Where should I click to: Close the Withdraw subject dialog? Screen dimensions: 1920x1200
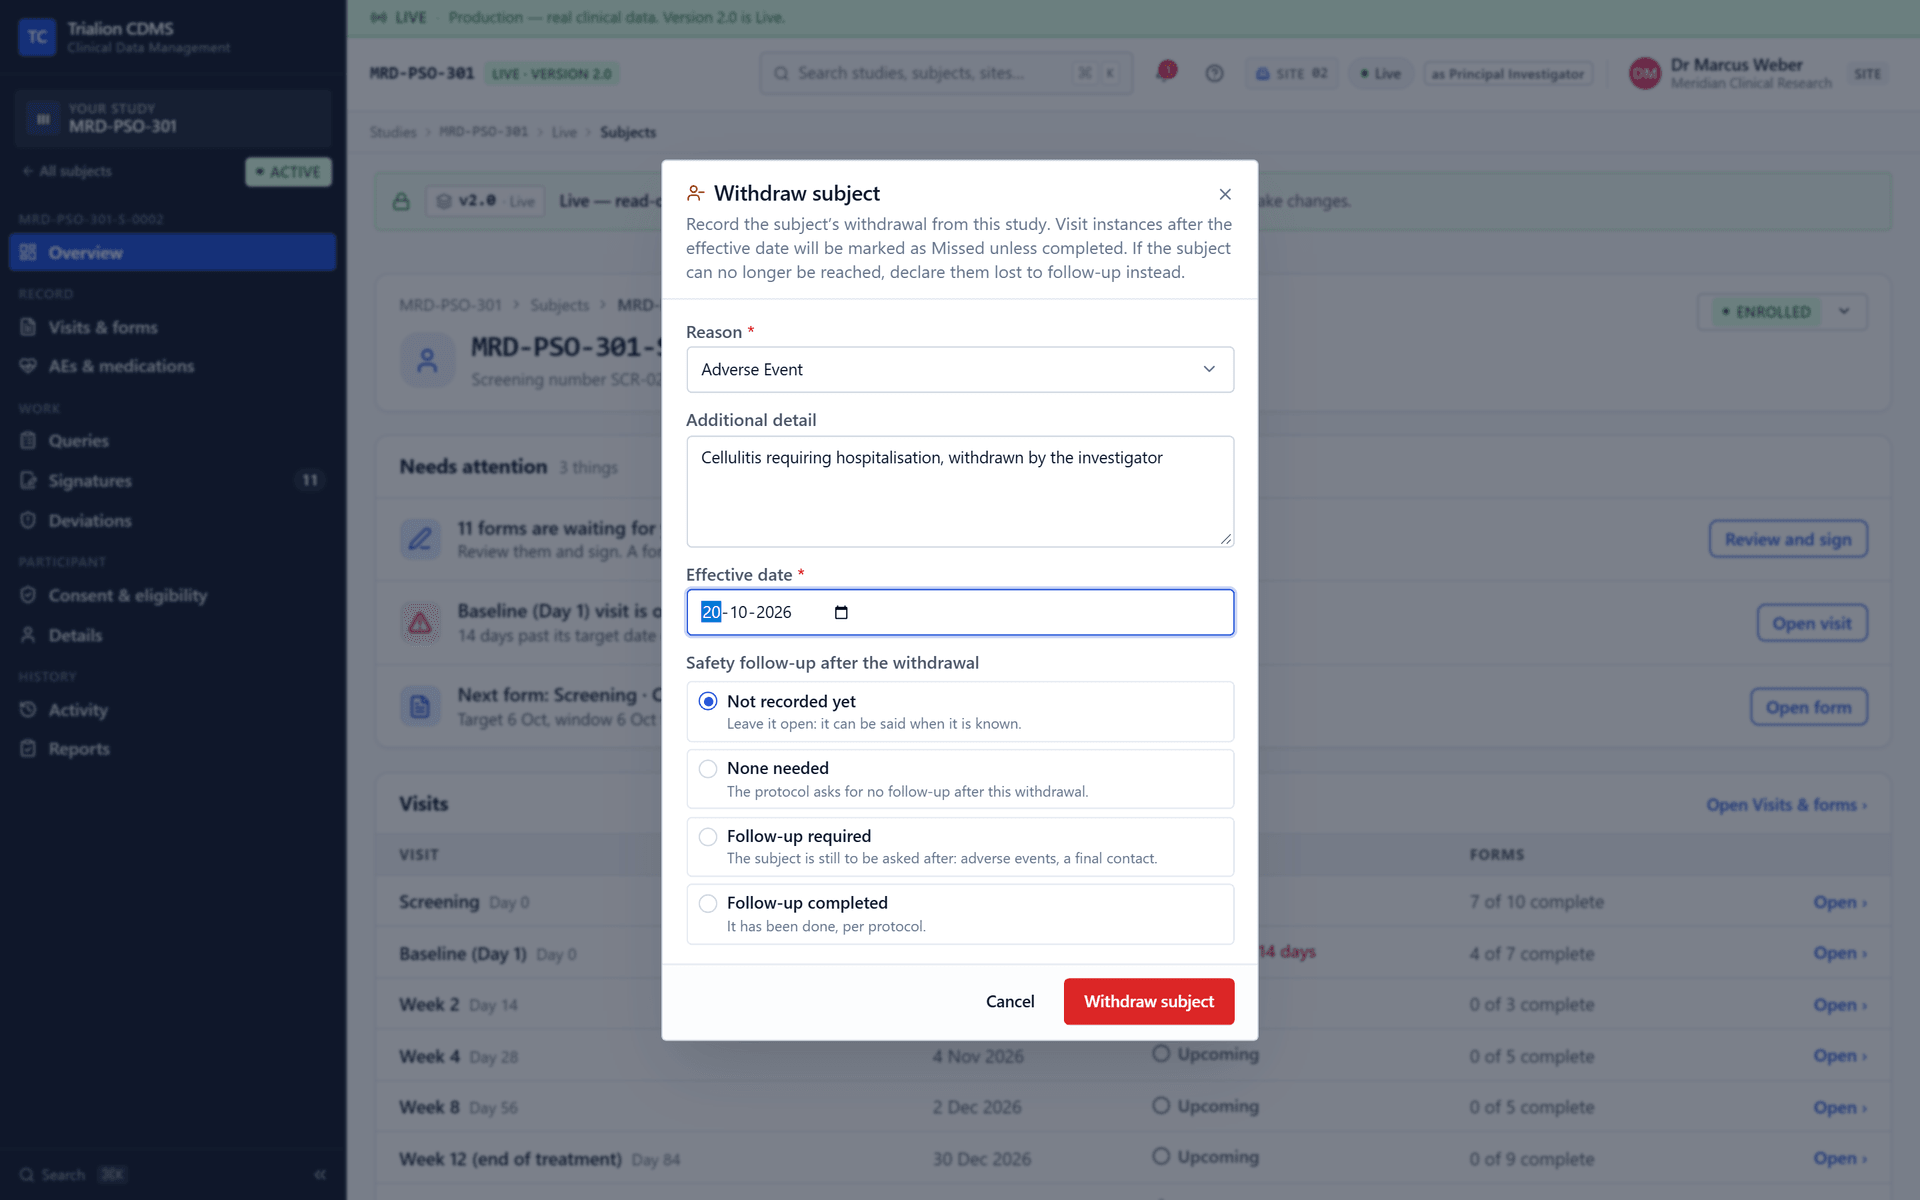tap(1225, 194)
